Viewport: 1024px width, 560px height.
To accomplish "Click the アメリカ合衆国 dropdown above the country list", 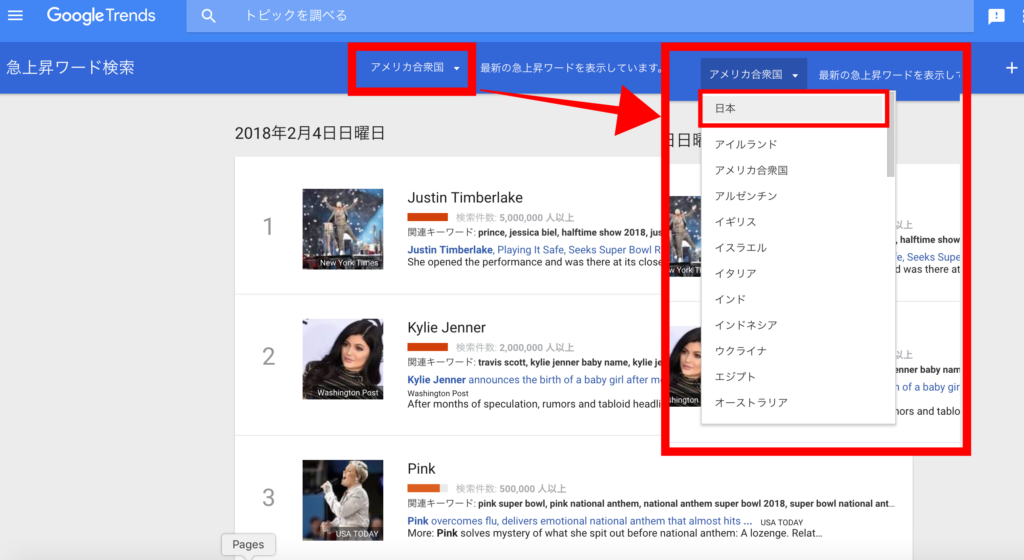I will [754, 74].
